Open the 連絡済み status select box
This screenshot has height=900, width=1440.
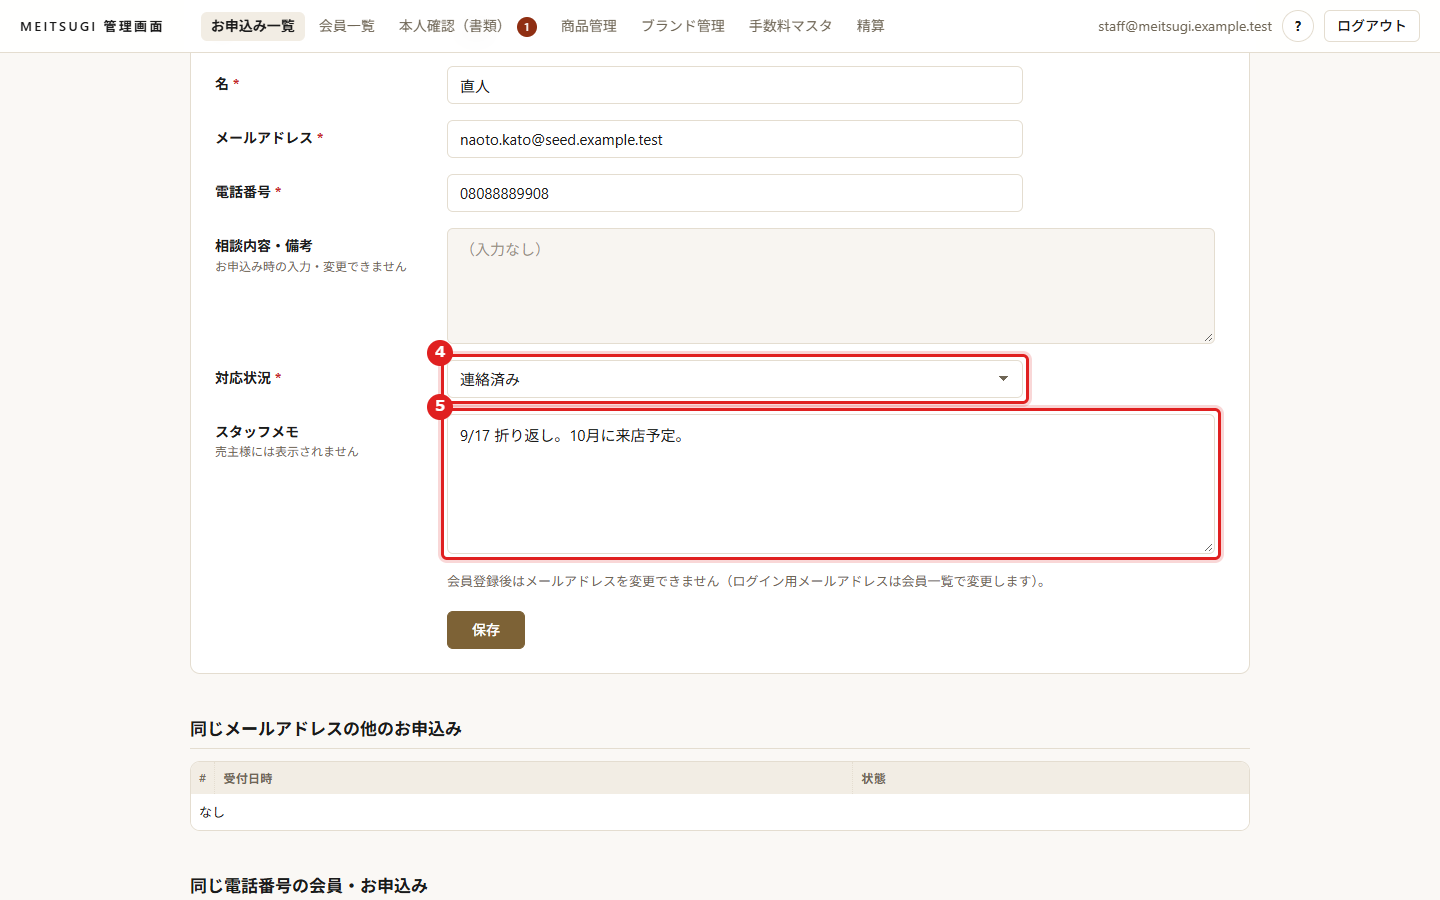tap(735, 379)
